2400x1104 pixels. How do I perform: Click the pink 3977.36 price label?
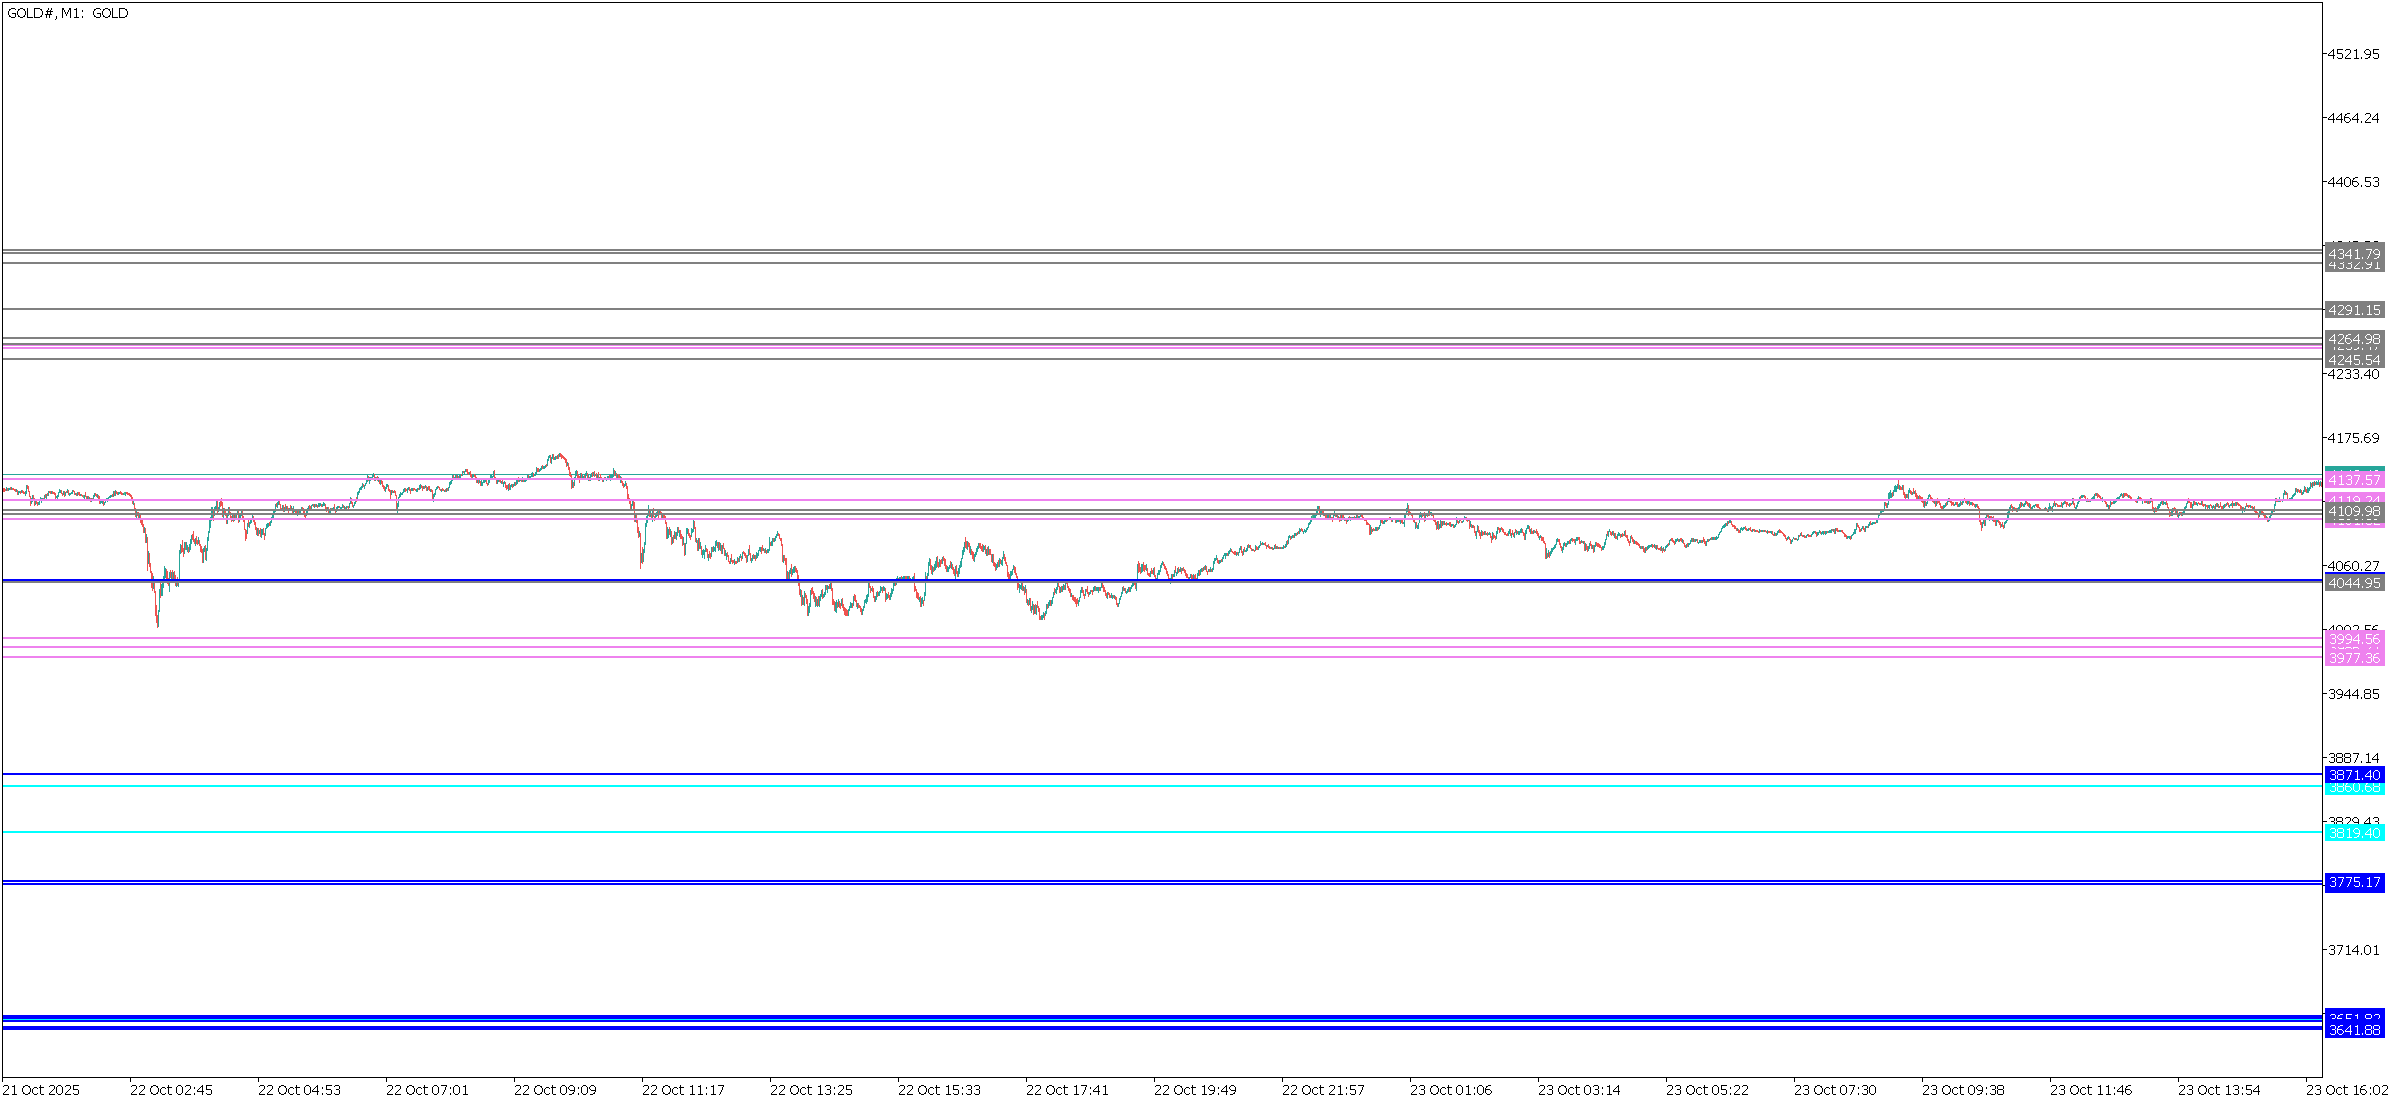click(2354, 658)
